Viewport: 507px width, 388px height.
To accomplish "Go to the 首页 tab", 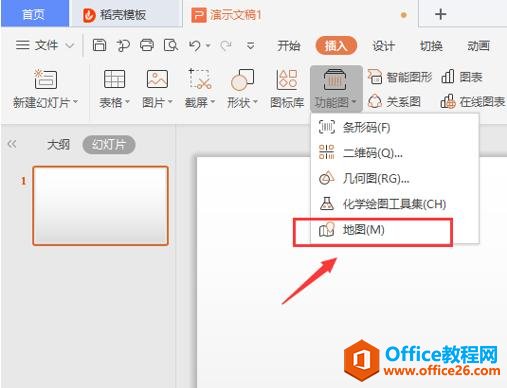I will tap(34, 14).
